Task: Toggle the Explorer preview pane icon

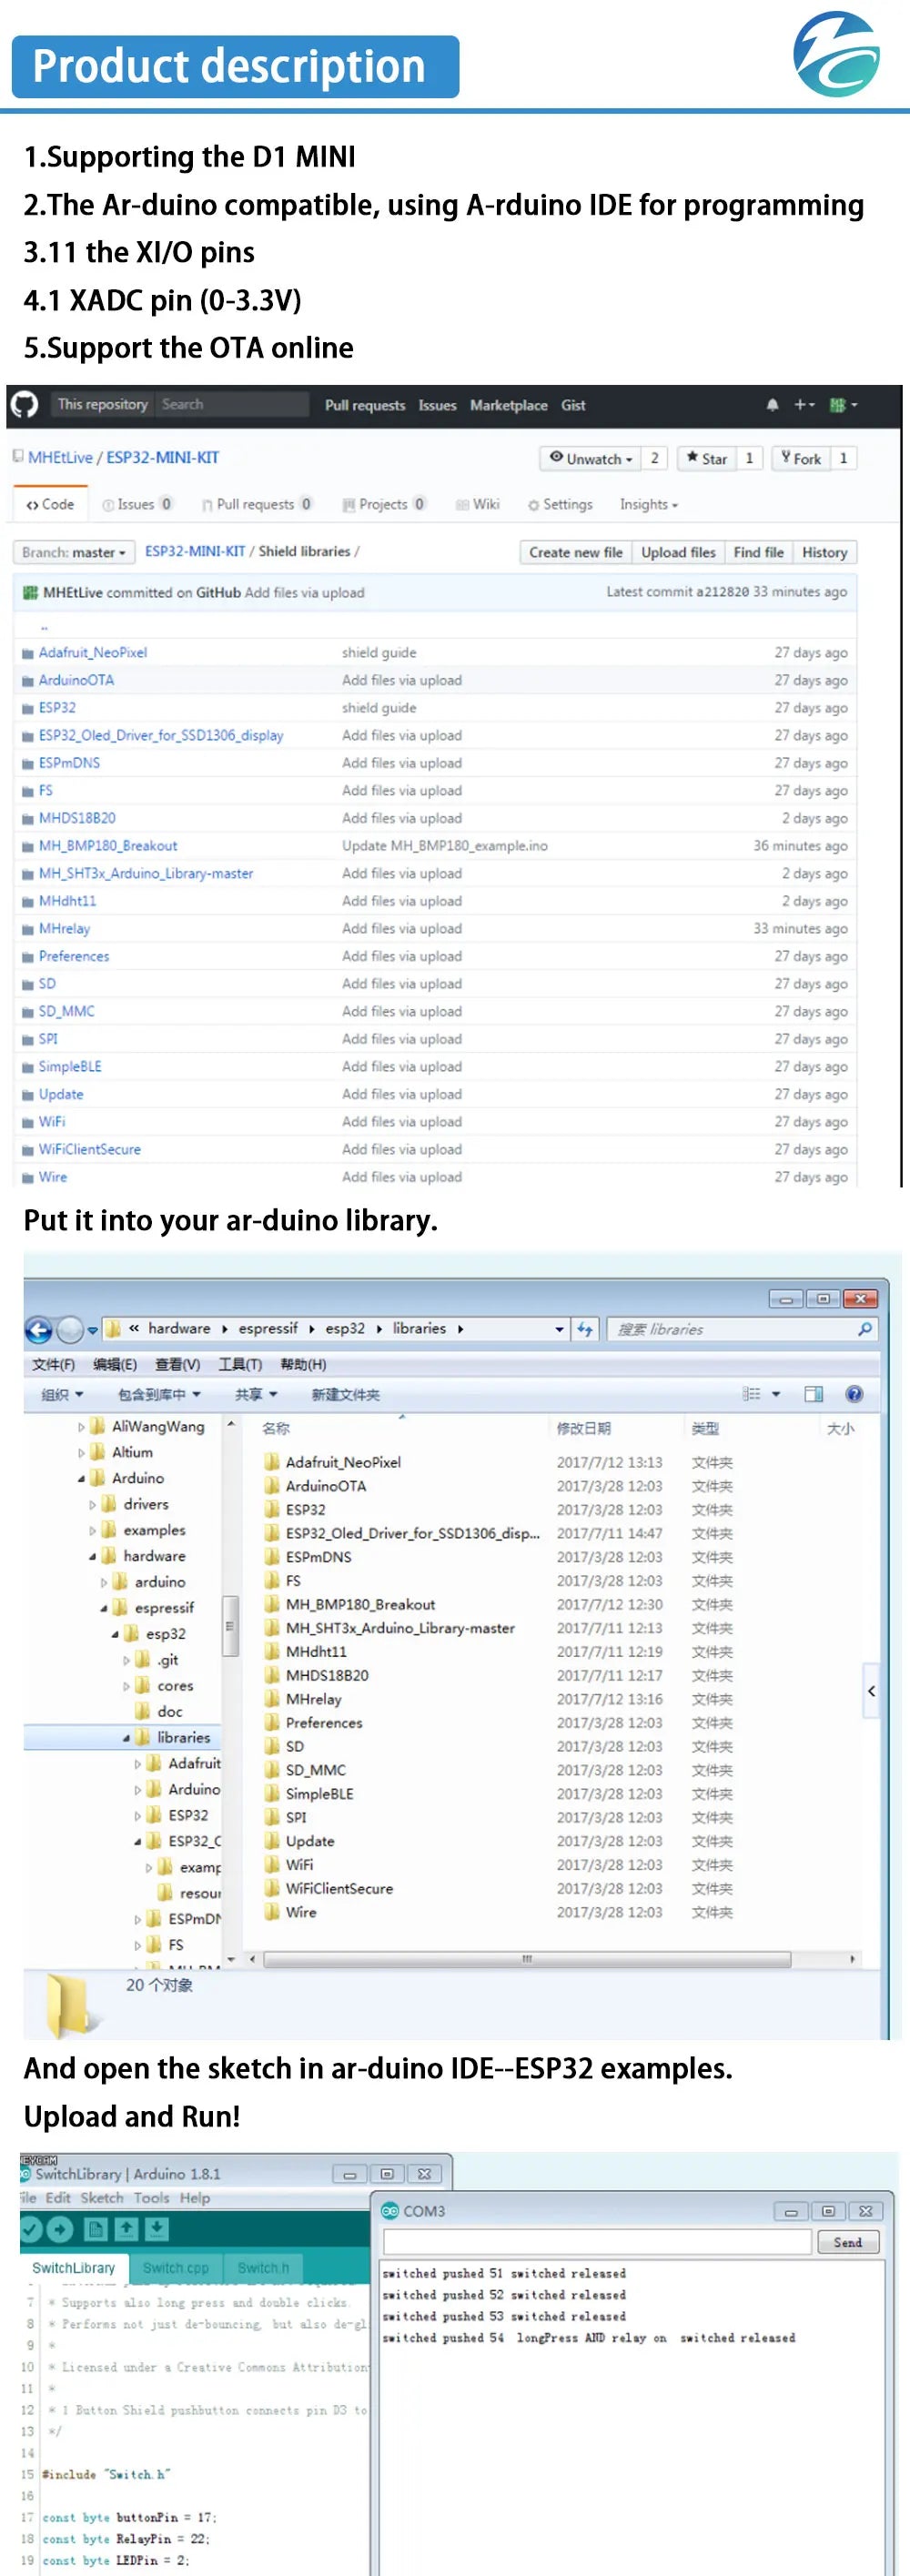Action: 814,1394
